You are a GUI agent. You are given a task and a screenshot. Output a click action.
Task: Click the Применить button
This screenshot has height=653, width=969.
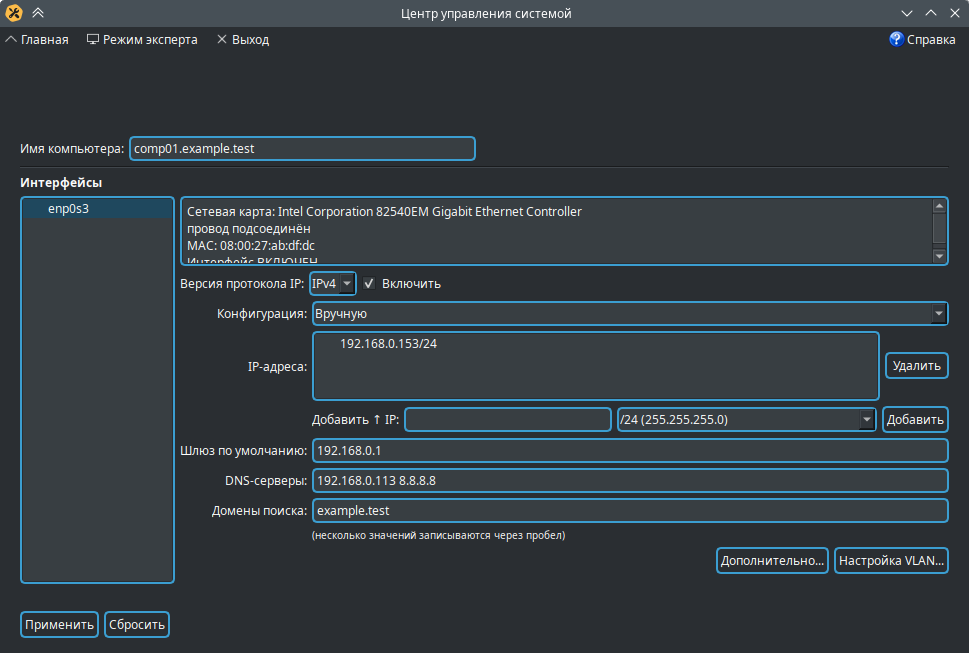tap(59, 624)
